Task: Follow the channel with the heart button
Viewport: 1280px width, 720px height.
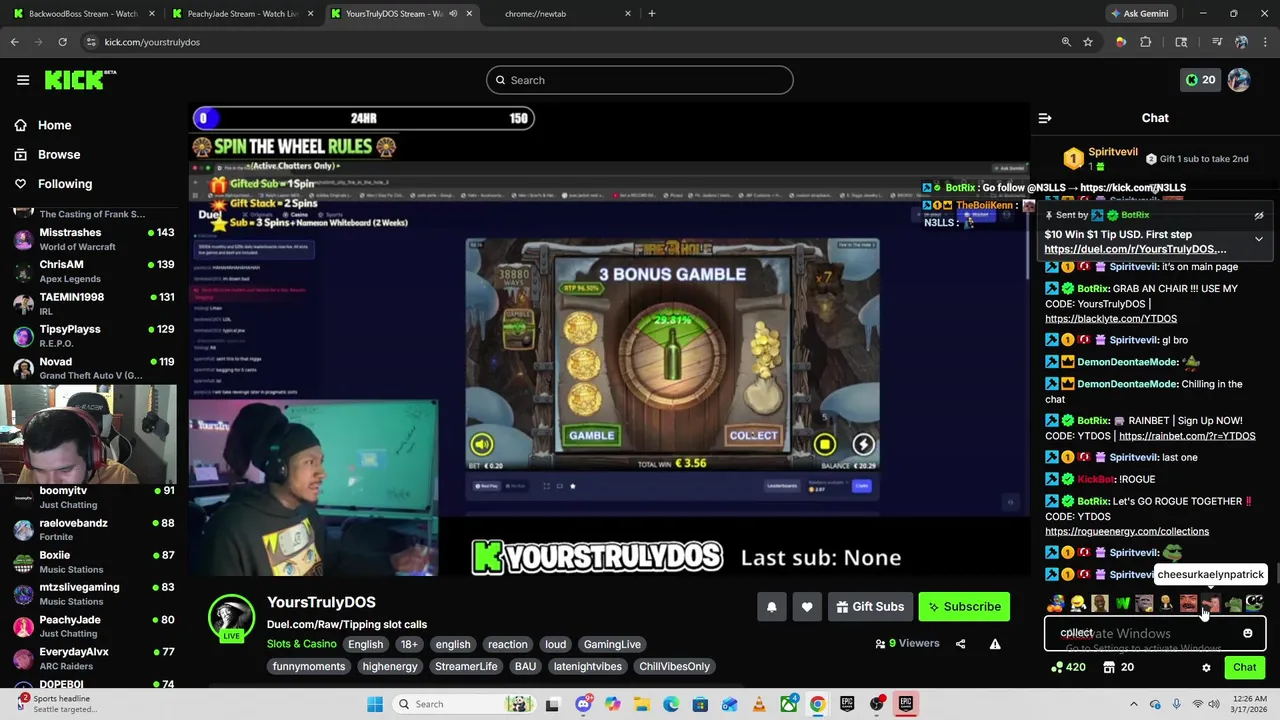Action: pos(807,607)
